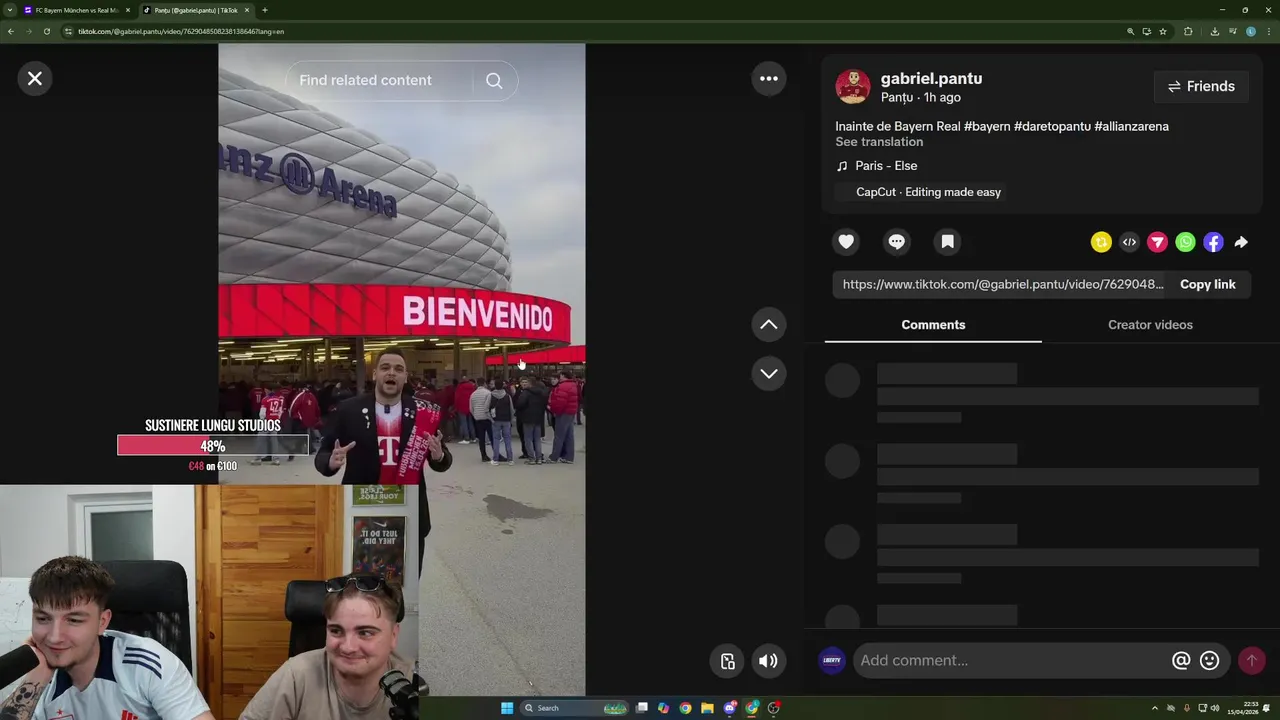Go to previous video with up chevron
The height and width of the screenshot is (720, 1280).
(x=769, y=324)
